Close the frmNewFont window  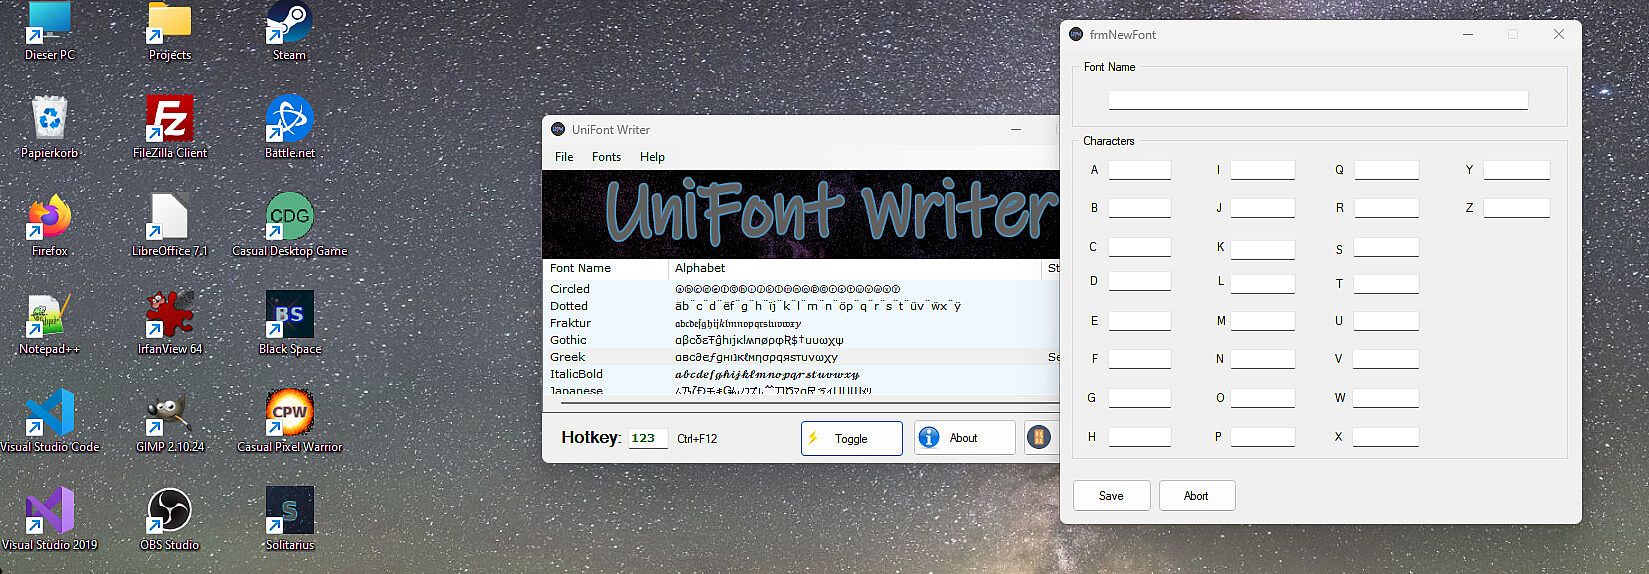[x=1558, y=34]
